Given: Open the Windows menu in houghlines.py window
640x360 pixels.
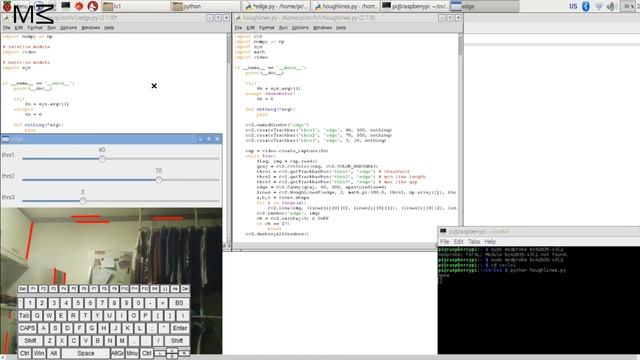Looking at the screenshot, I should tap(322, 28).
